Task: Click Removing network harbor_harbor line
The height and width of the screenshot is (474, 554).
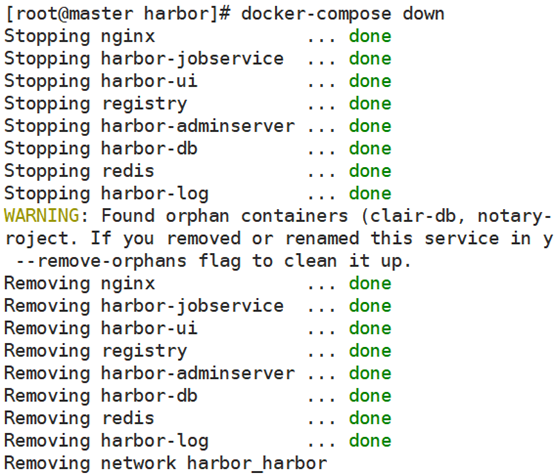Action: pos(166,463)
